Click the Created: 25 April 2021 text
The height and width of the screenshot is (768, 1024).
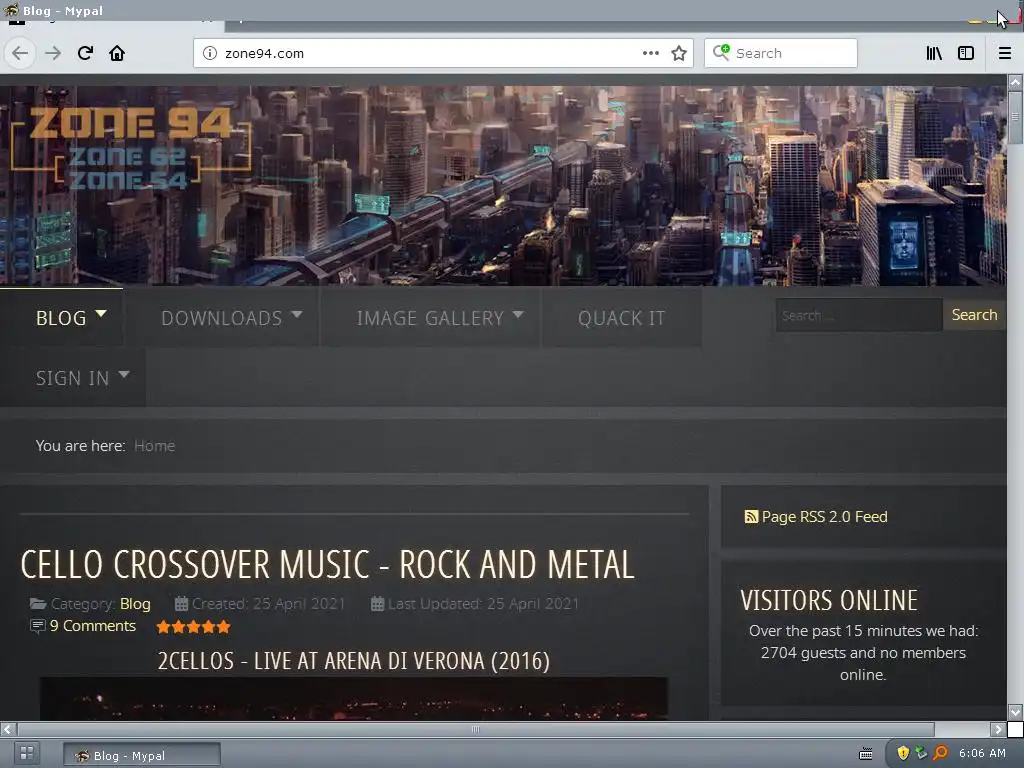pyautogui.click(x=268, y=603)
